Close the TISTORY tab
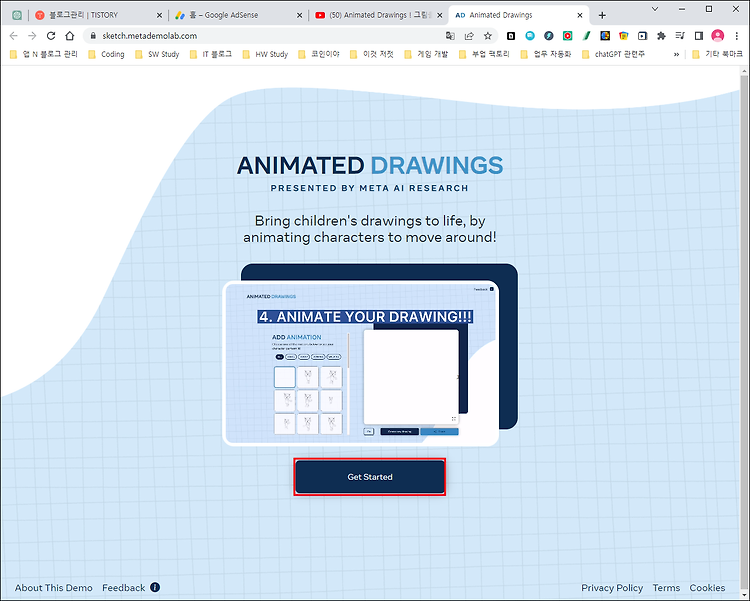This screenshot has height=601, width=750. pyautogui.click(x=159, y=15)
